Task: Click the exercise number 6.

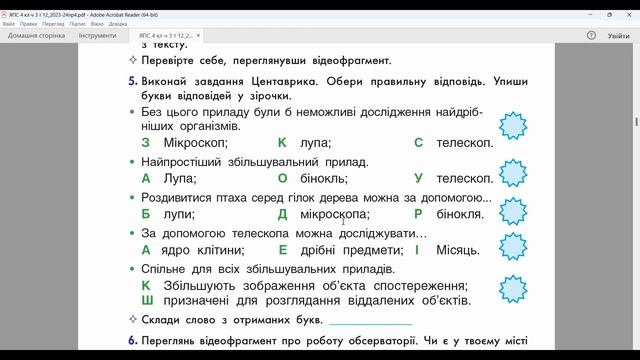Action: [x=133, y=340]
